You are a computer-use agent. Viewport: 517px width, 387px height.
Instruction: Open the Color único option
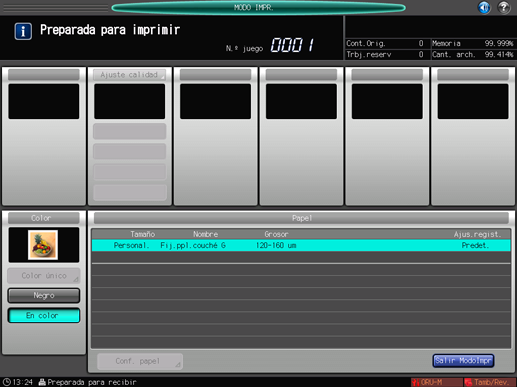pos(44,276)
